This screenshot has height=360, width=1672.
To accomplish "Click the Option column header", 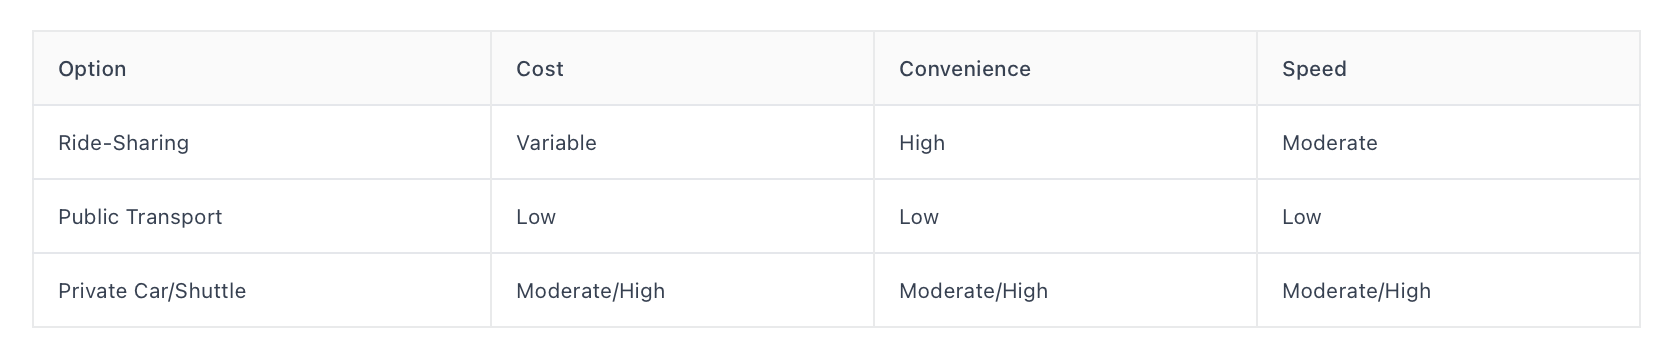I will 92,69.
